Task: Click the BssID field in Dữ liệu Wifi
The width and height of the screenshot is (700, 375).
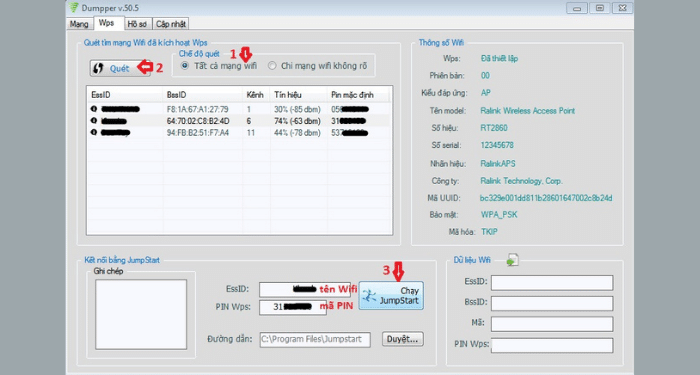Action: (552, 303)
